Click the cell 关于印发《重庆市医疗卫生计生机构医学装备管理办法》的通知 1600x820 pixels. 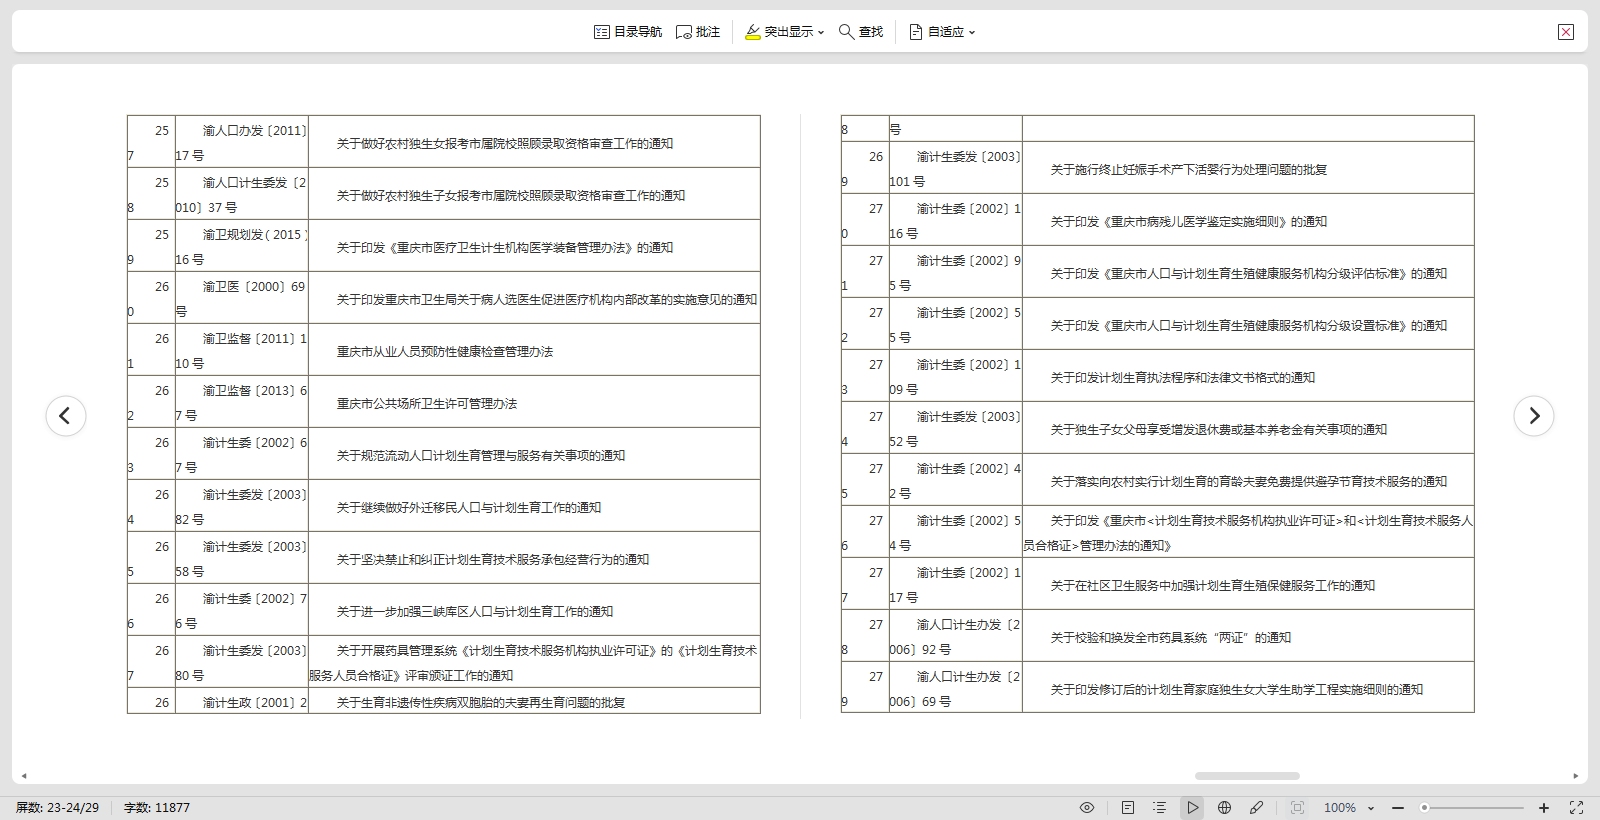(x=534, y=246)
